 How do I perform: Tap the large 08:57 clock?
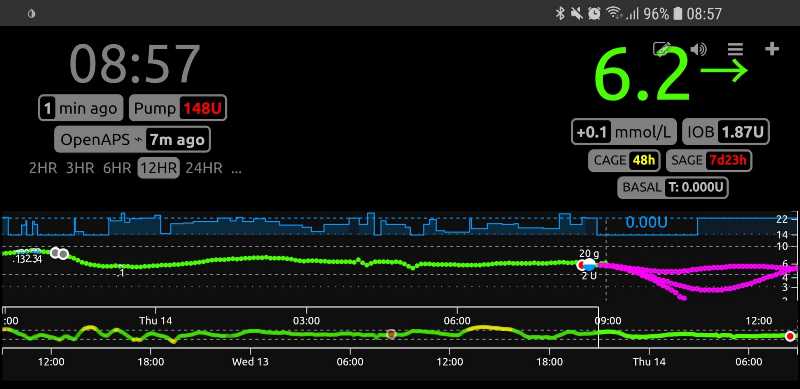coord(135,63)
